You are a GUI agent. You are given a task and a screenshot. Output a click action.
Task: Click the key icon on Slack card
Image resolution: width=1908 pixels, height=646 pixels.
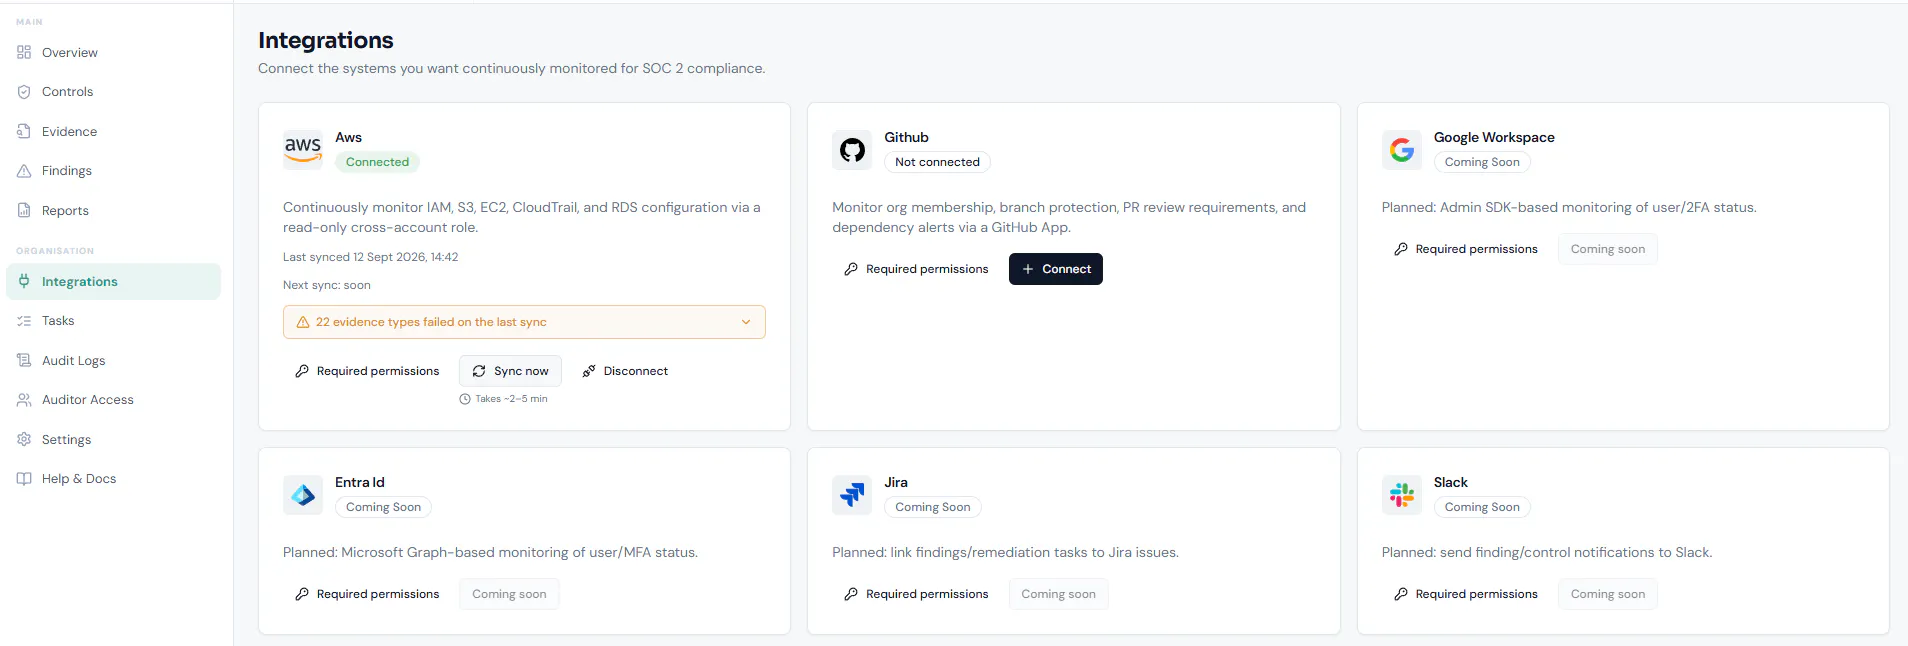pyautogui.click(x=1401, y=594)
